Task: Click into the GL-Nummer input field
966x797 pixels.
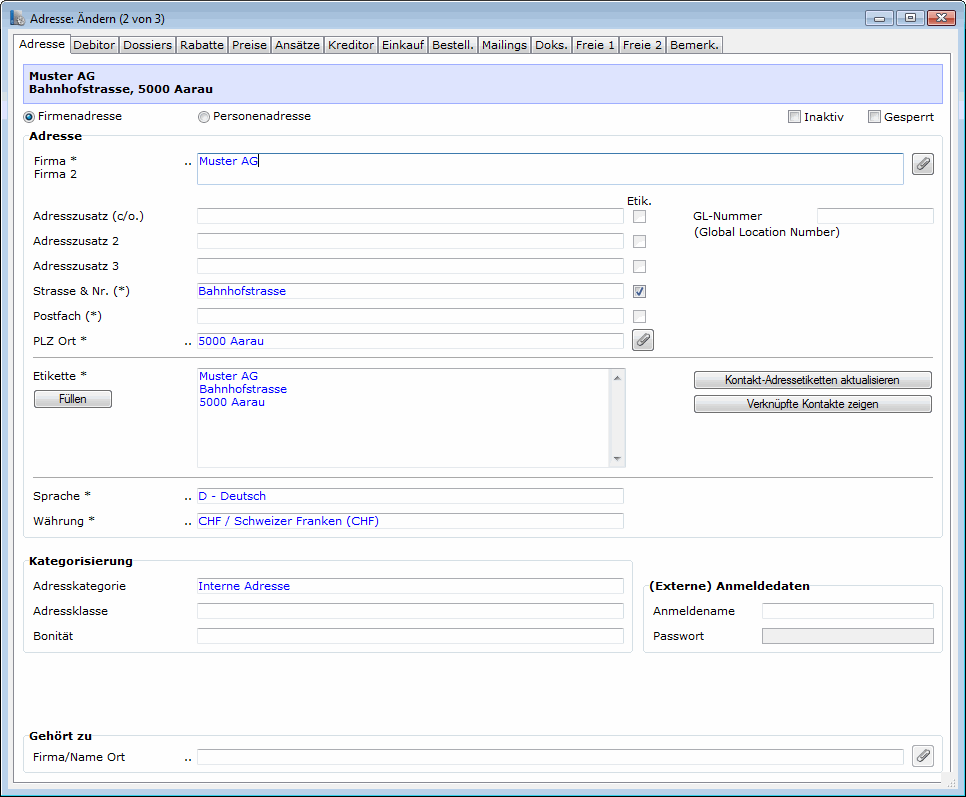Action: click(x=875, y=216)
